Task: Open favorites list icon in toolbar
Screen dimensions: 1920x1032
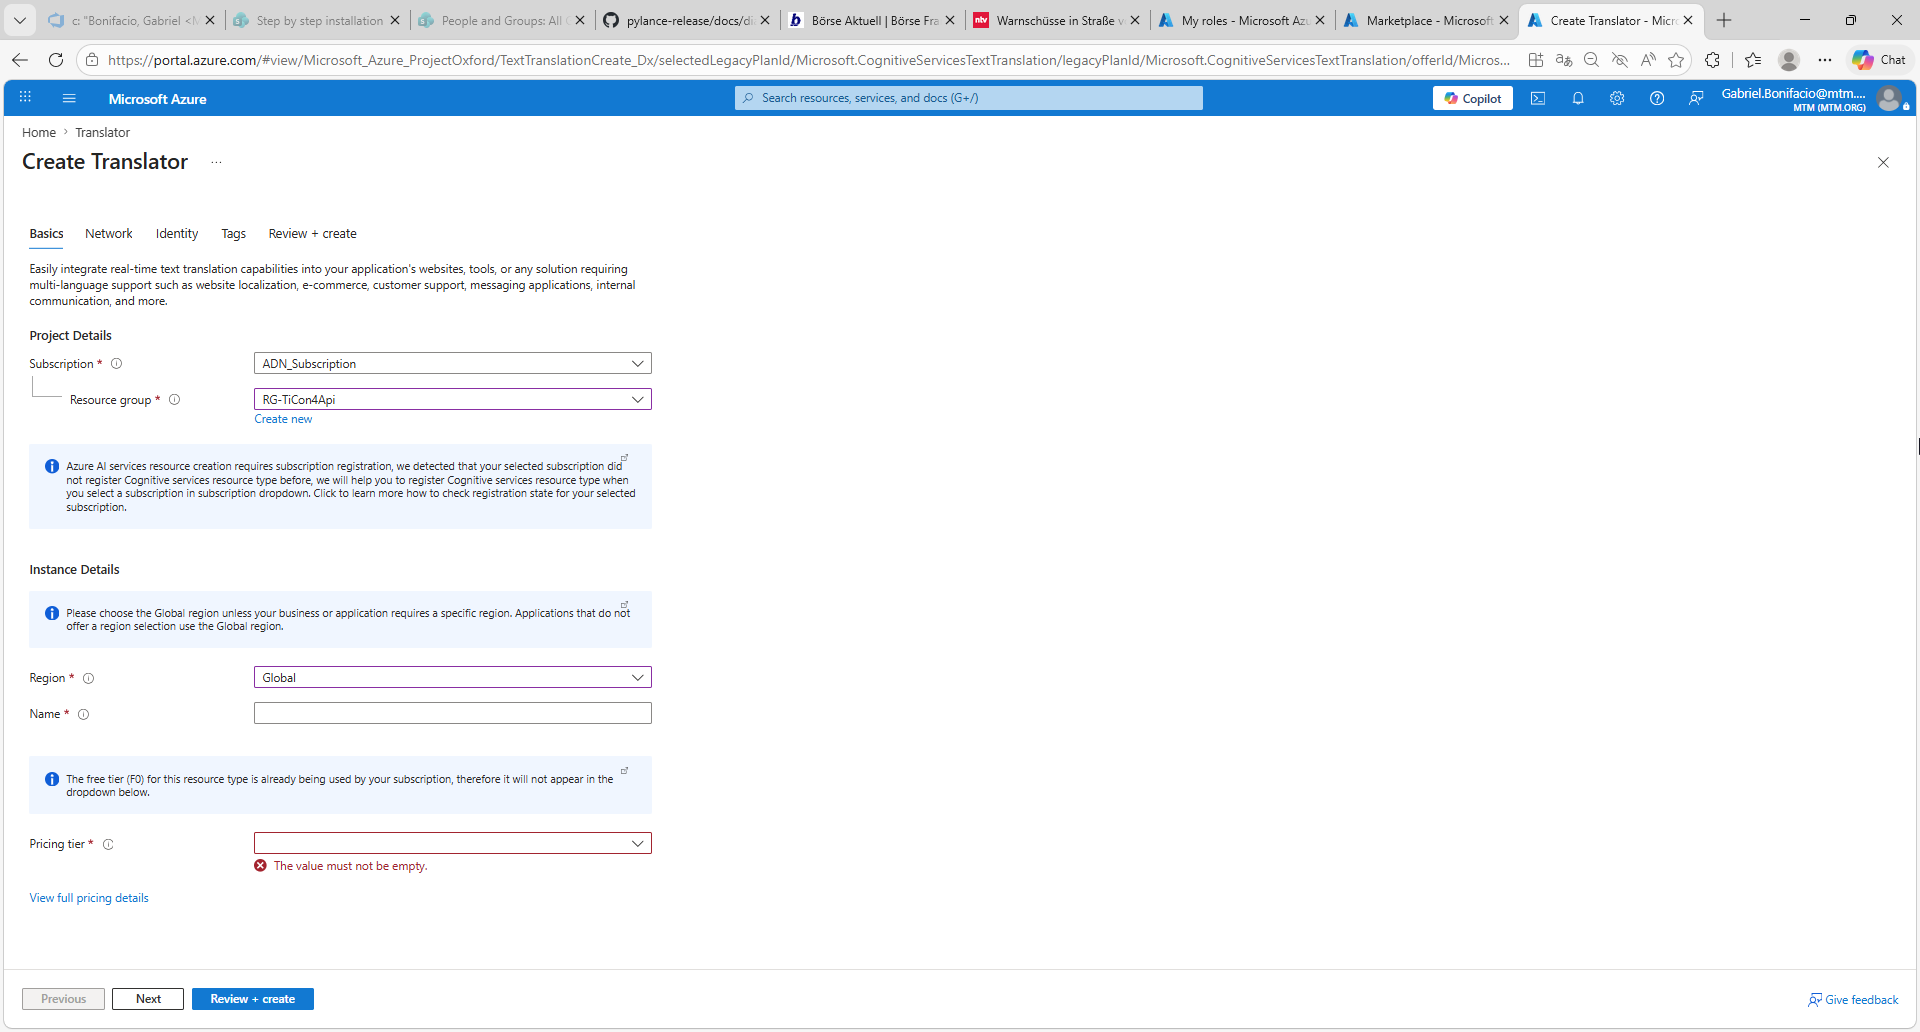Action: (x=1753, y=60)
